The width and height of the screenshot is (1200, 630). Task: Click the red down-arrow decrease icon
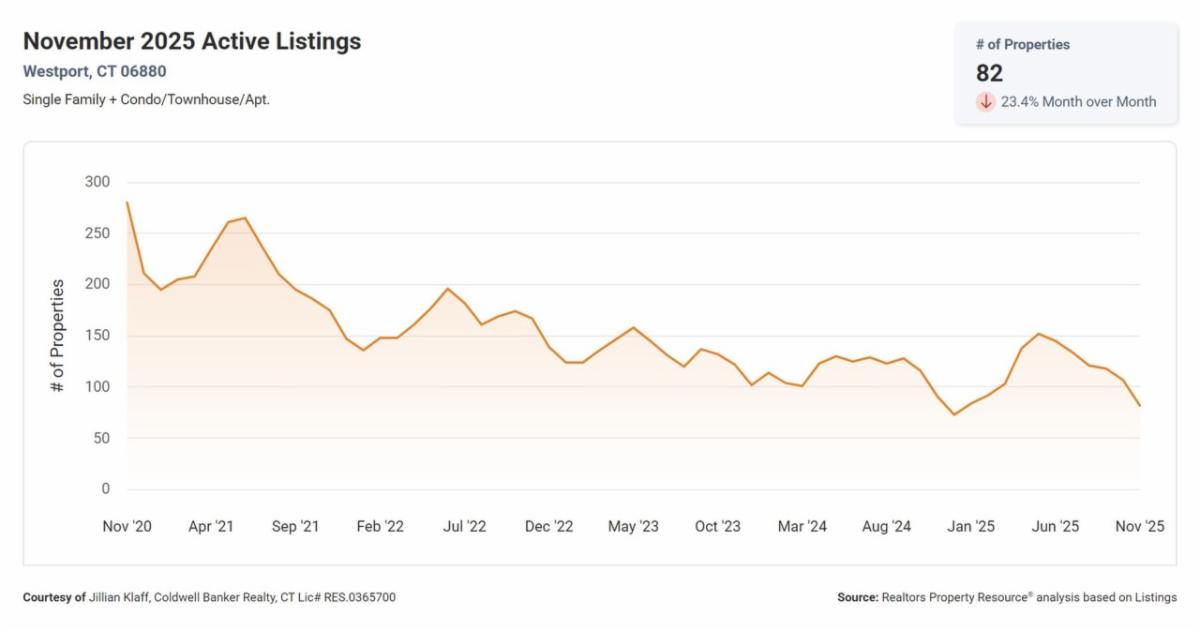point(986,101)
